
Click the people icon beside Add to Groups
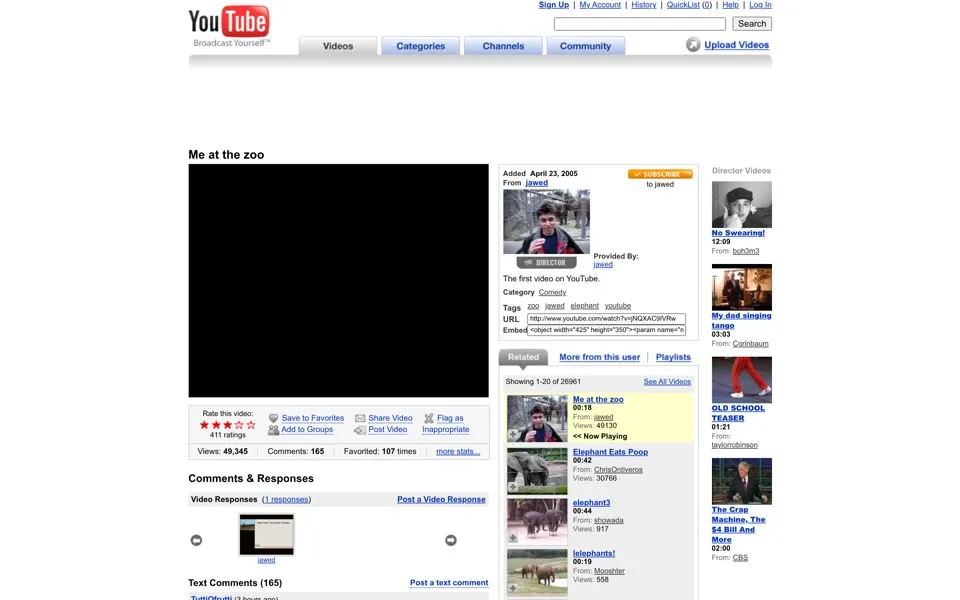pos(274,430)
